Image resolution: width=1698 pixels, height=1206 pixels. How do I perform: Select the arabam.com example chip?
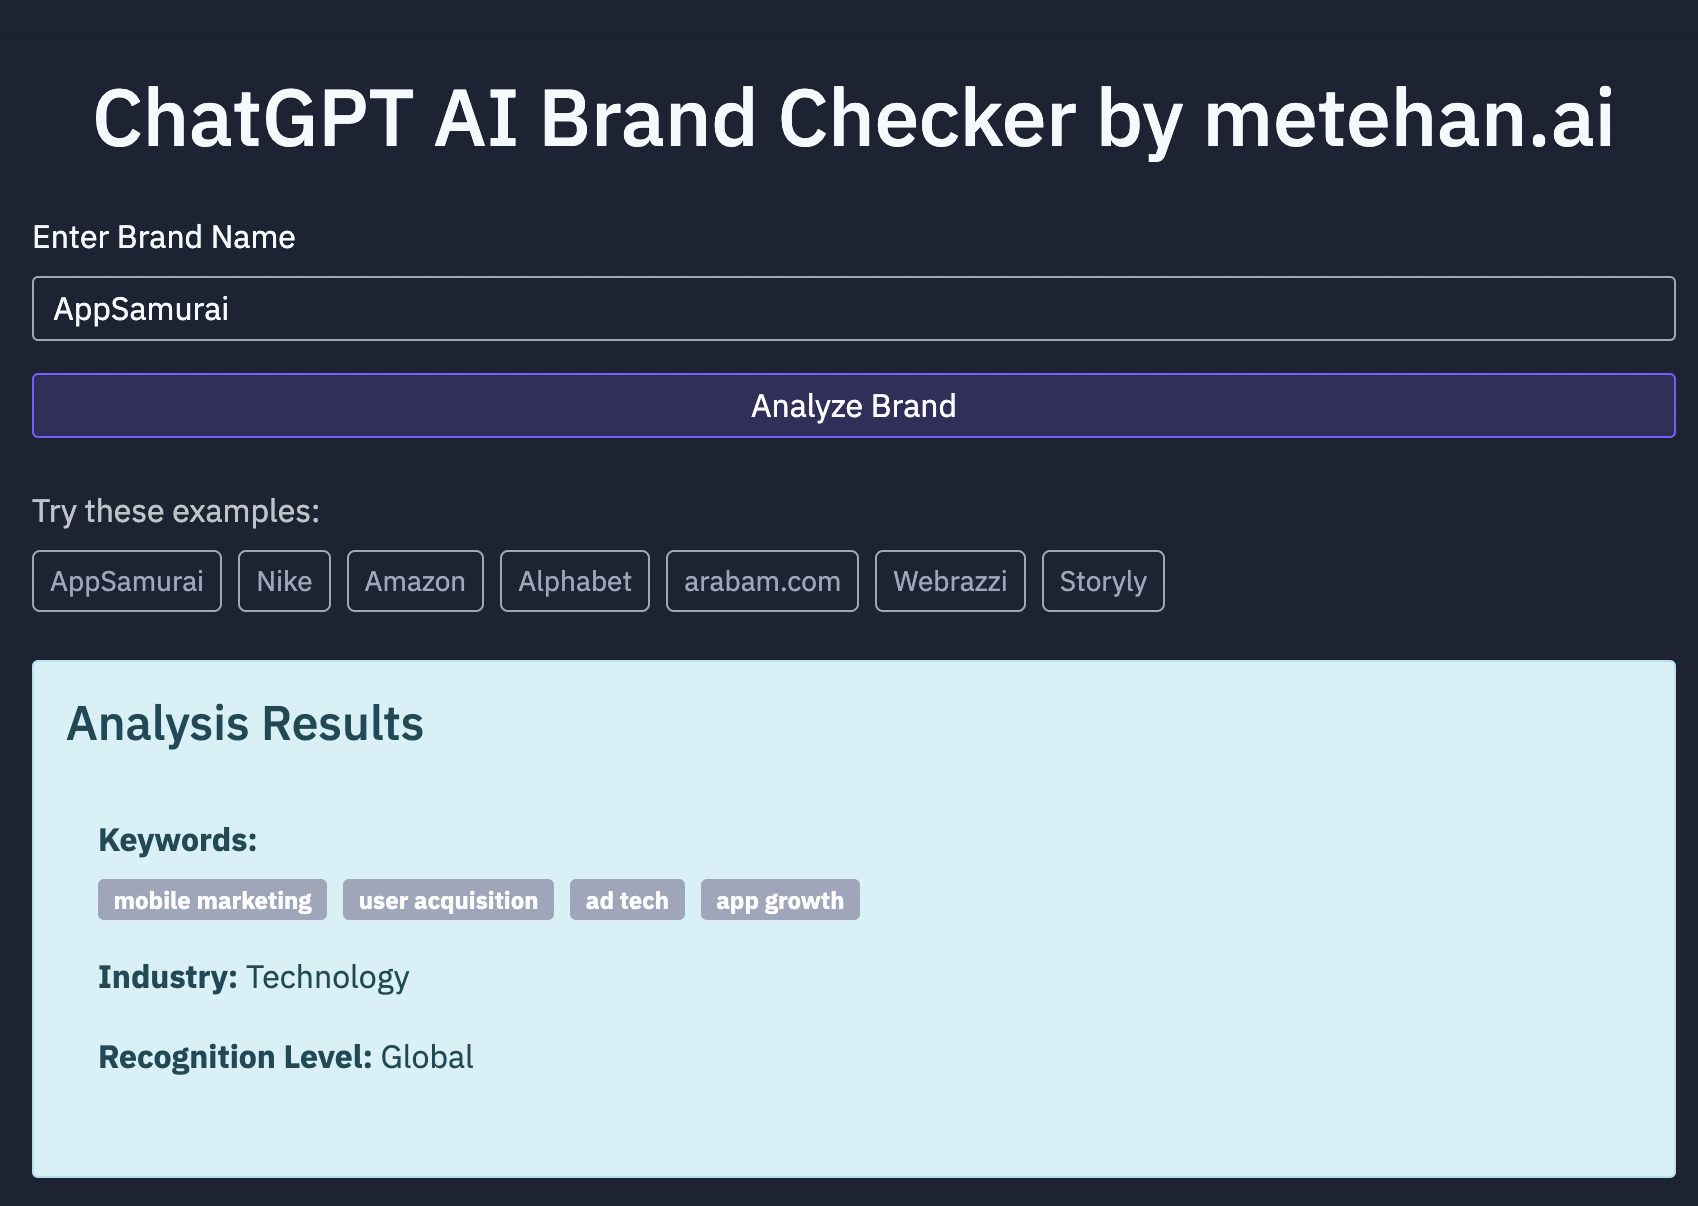click(762, 581)
